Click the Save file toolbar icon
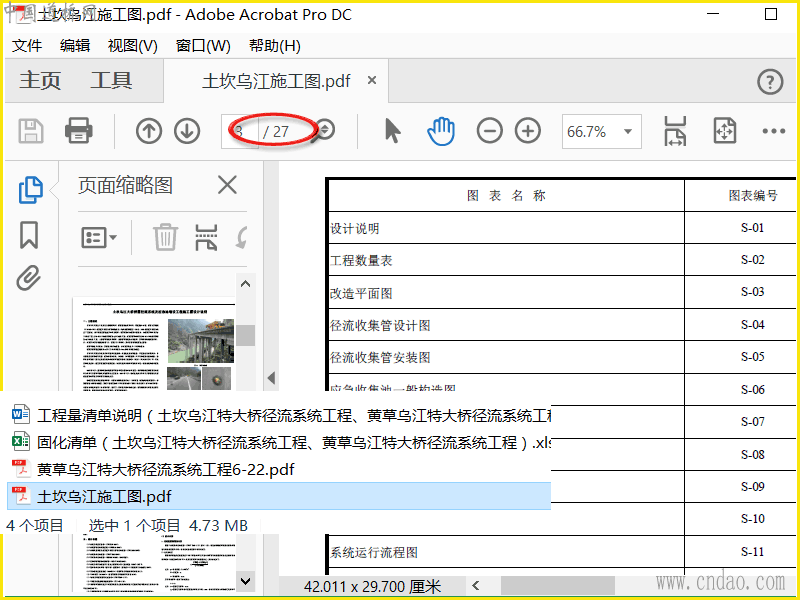The height and width of the screenshot is (600, 800). pos(31,131)
